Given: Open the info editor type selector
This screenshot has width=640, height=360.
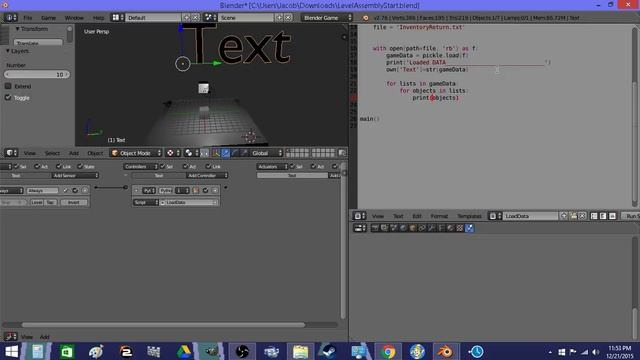Looking at the screenshot, I should [10, 18].
